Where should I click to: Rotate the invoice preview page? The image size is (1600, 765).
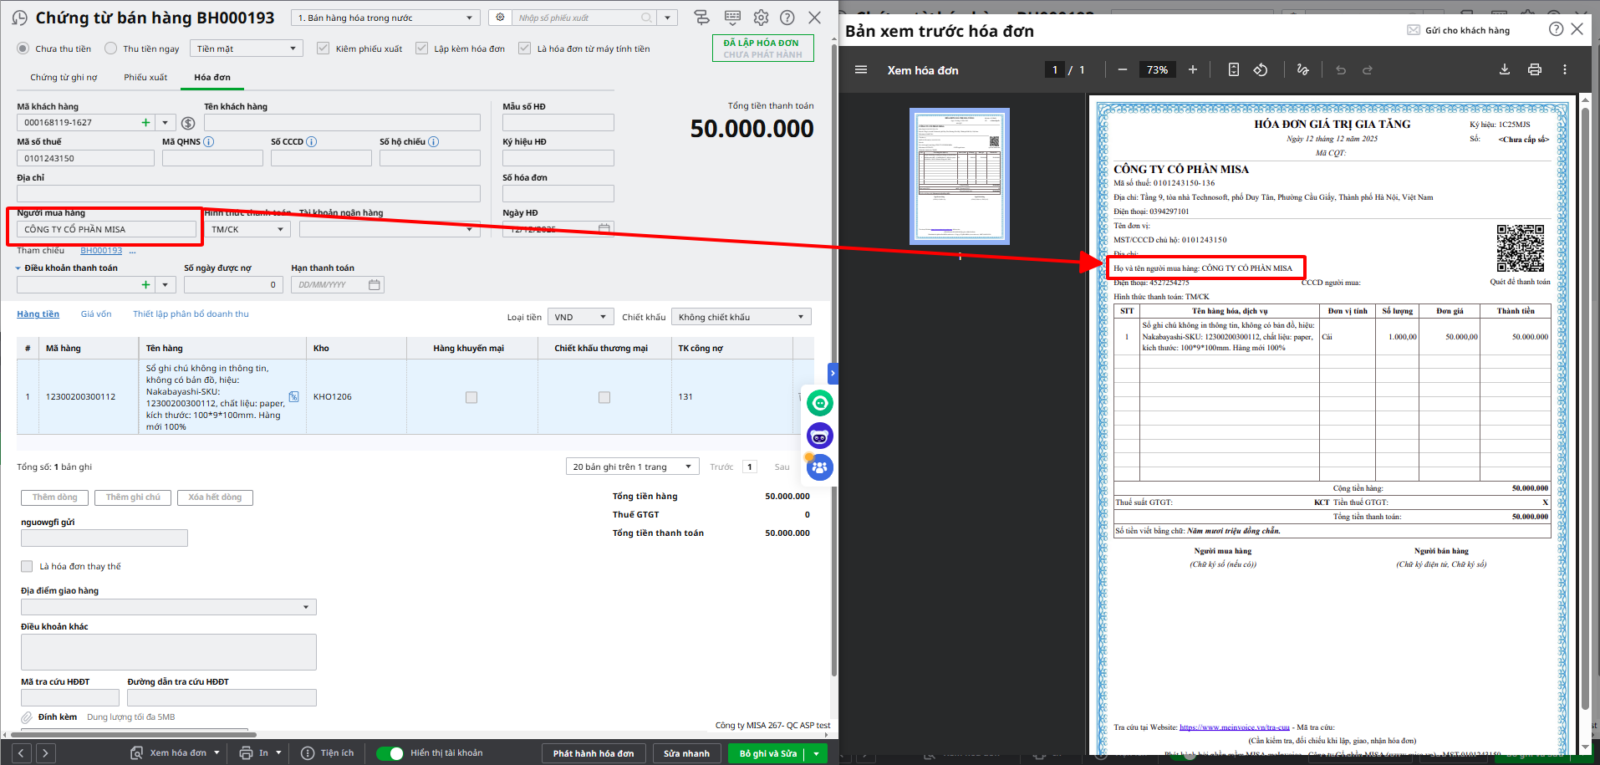pyautogui.click(x=1261, y=70)
